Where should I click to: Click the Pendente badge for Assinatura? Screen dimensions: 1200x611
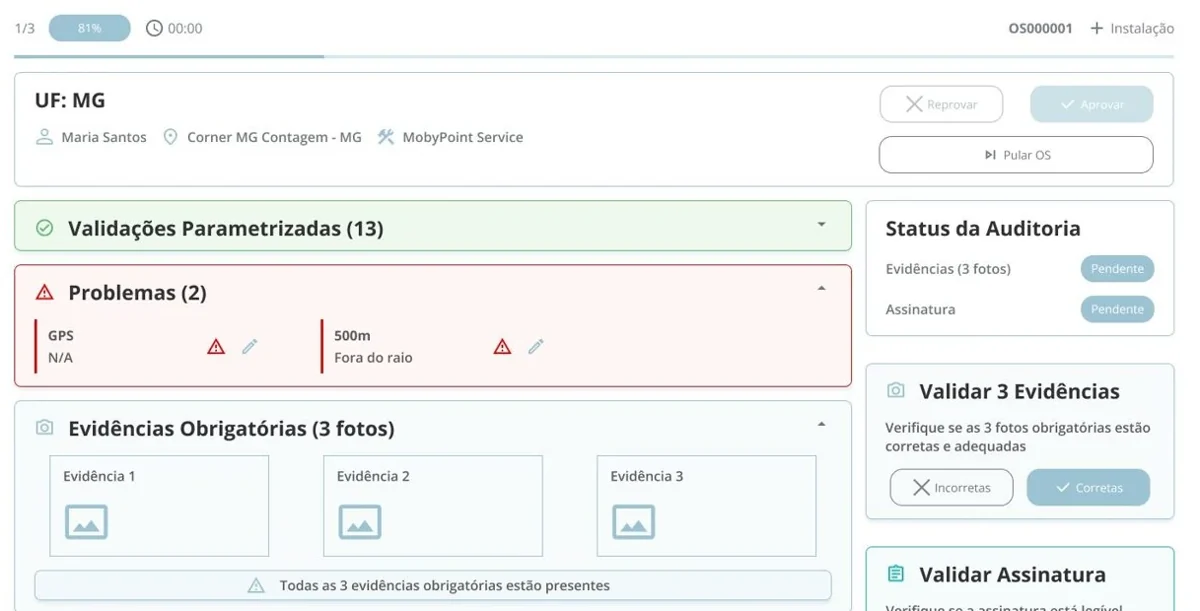click(x=1117, y=309)
